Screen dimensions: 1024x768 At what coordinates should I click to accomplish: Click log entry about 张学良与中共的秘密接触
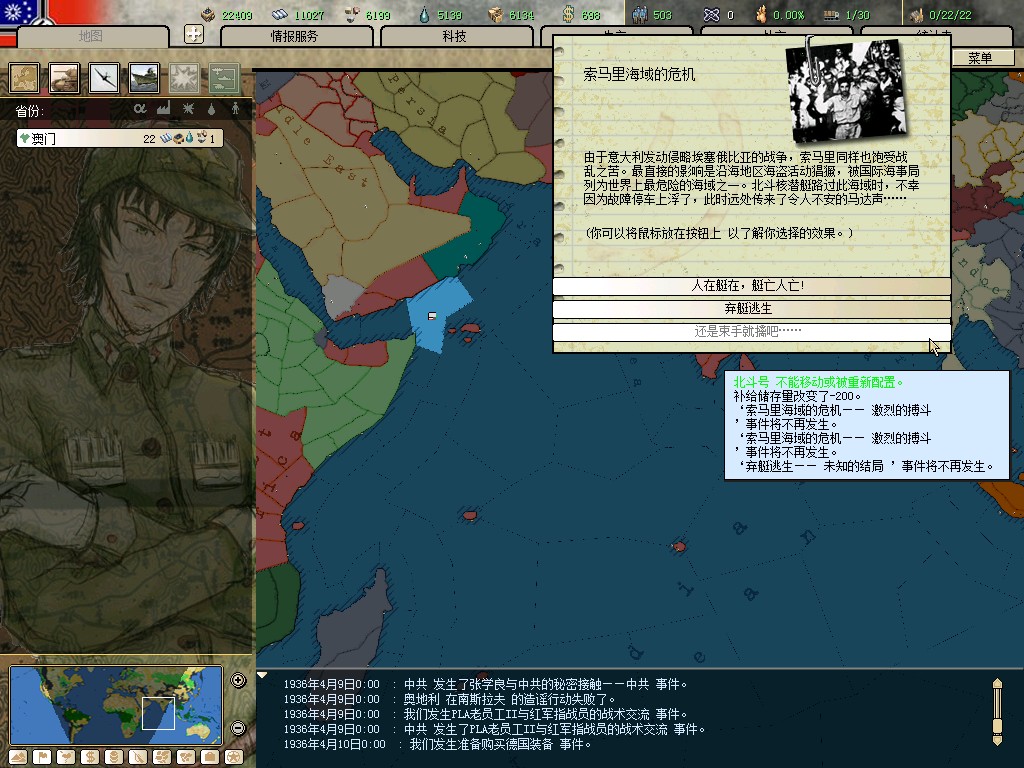tap(486, 684)
